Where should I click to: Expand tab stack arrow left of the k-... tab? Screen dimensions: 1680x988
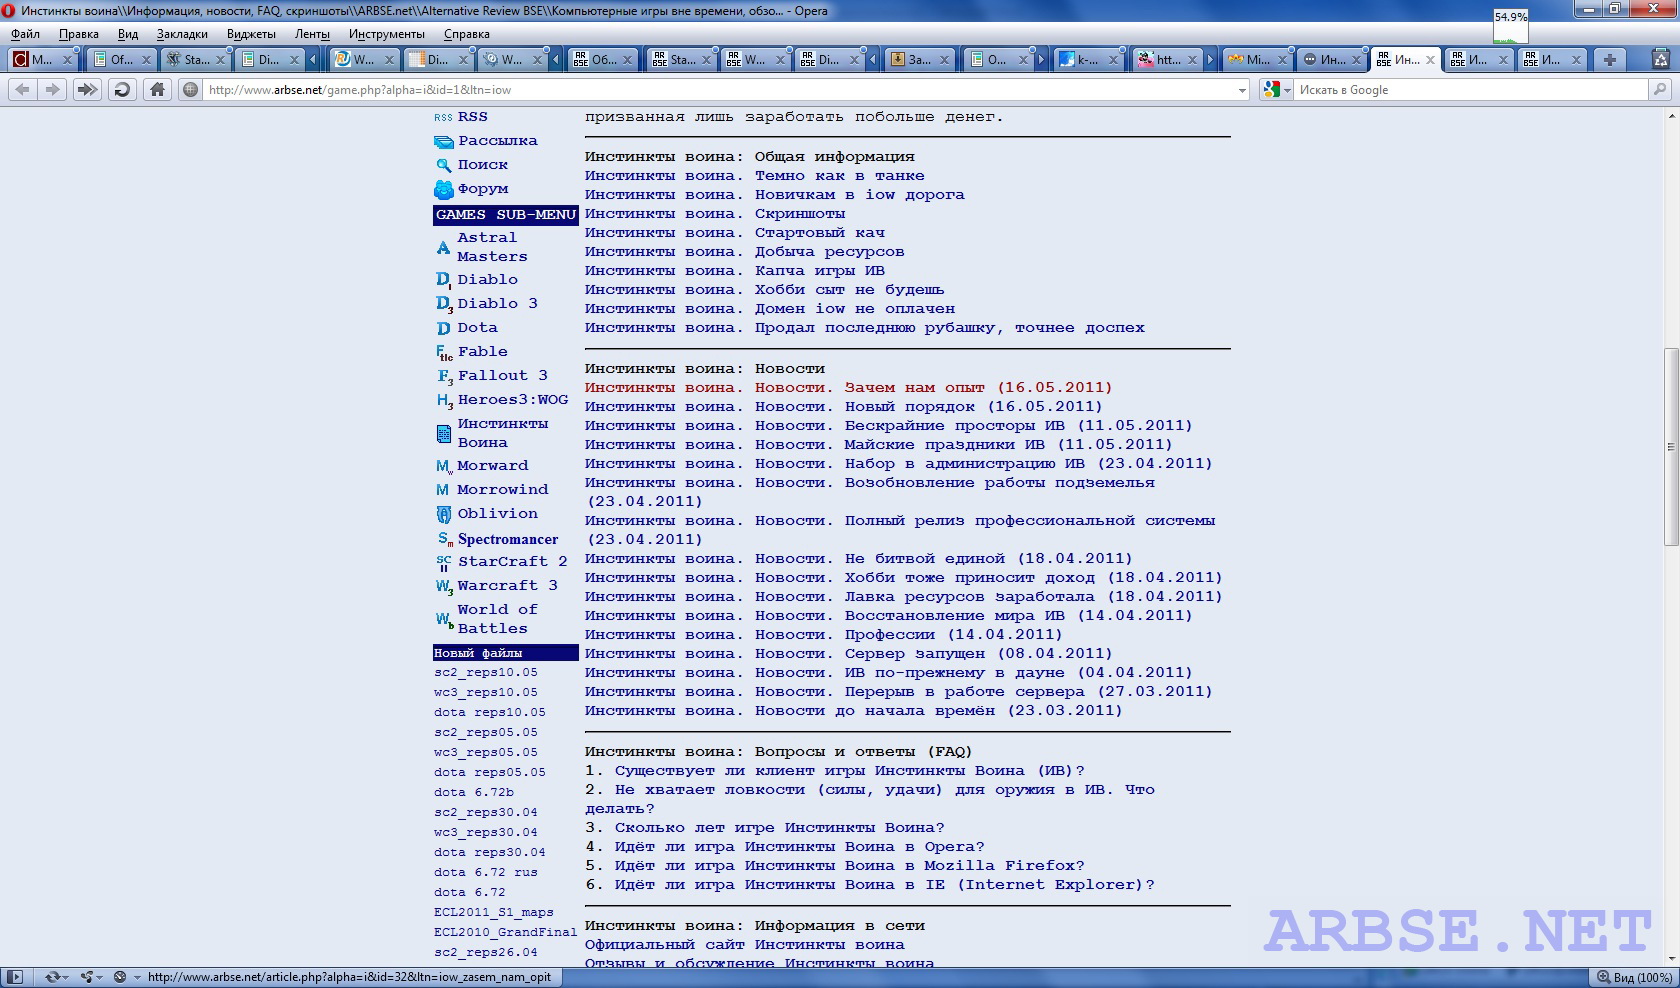click(x=1041, y=59)
